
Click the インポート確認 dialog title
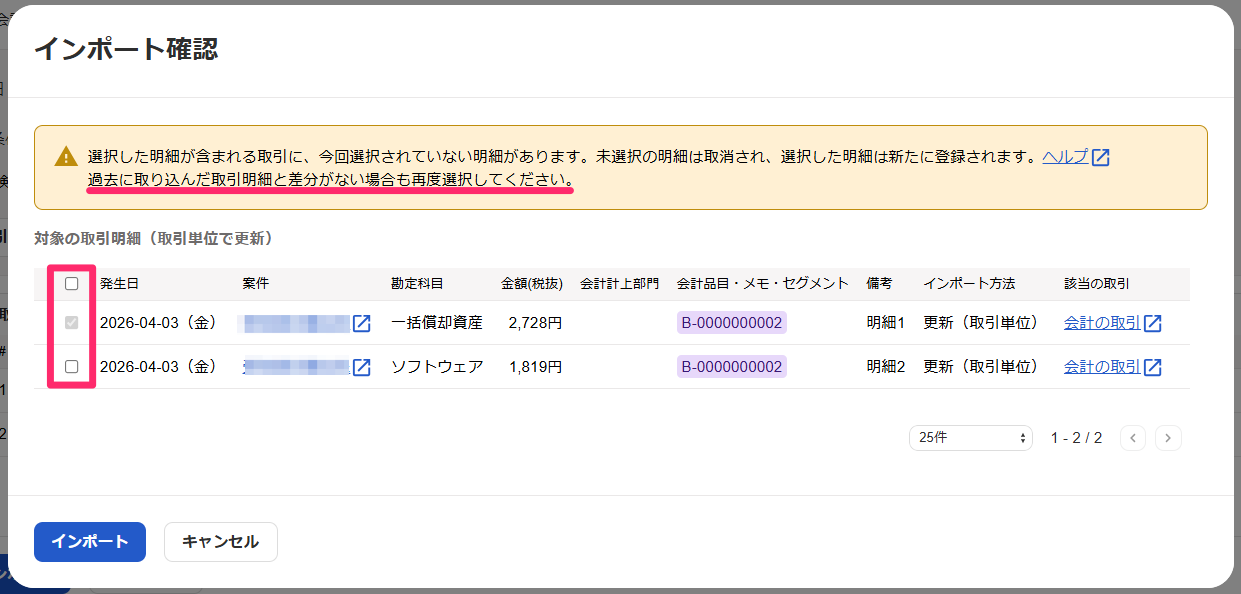point(127,49)
